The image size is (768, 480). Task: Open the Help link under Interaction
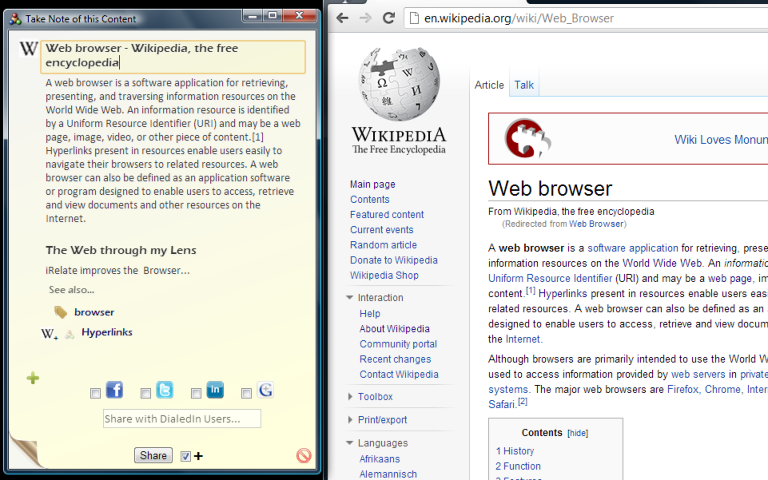tap(370, 313)
